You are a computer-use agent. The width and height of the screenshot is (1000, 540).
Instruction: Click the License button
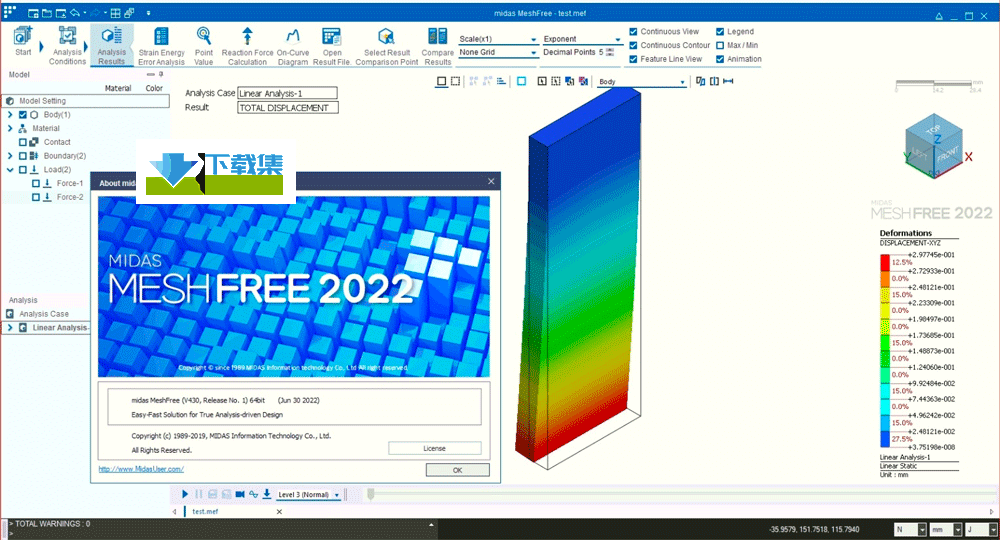[x=434, y=448]
